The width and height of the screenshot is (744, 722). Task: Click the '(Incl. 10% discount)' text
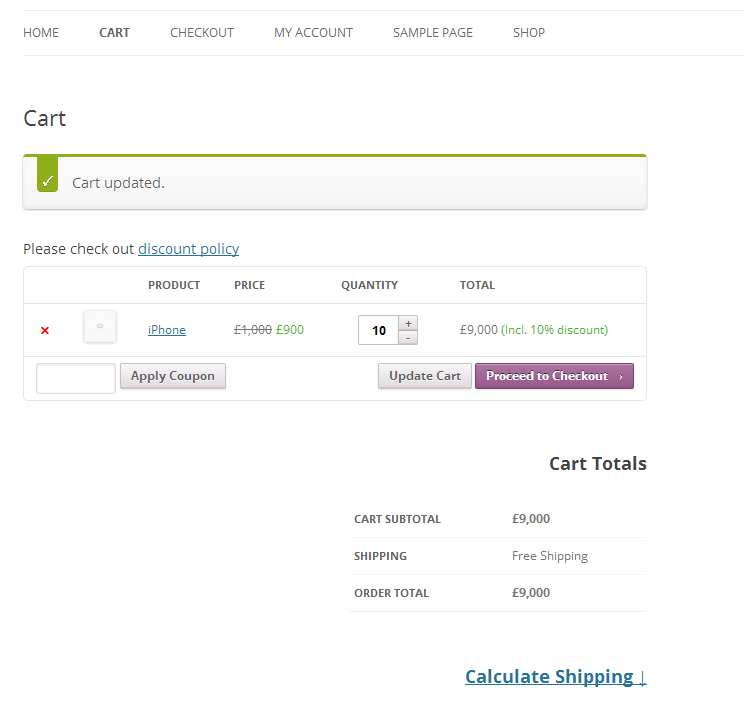pyautogui.click(x=554, y=330)
